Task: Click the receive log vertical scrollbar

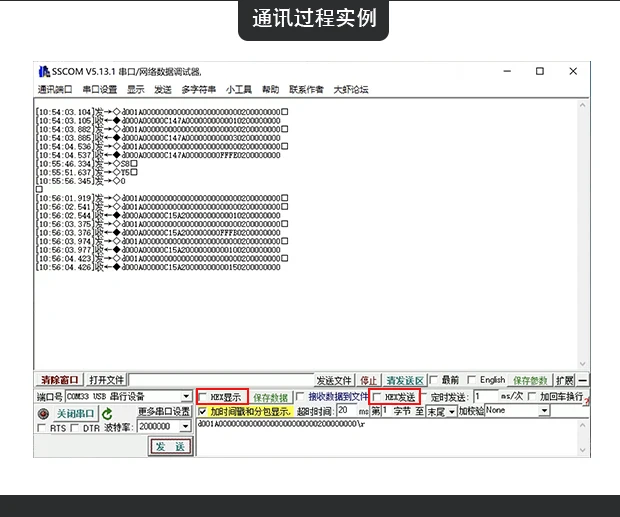Action: [x=582, y=234]
